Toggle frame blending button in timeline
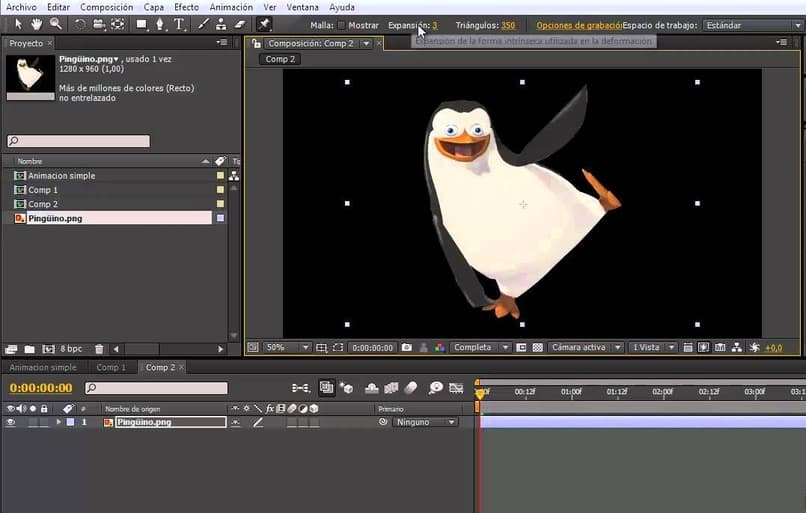 pos(391,388)
